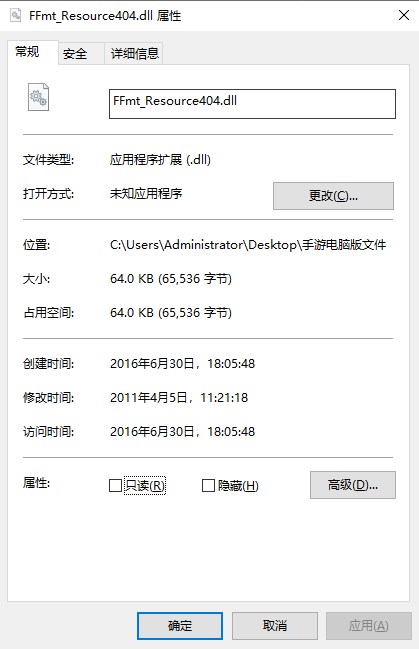The image size is (419, 649).
Task: Open the 详细信息 tab
Action: (x=135, y=53)
